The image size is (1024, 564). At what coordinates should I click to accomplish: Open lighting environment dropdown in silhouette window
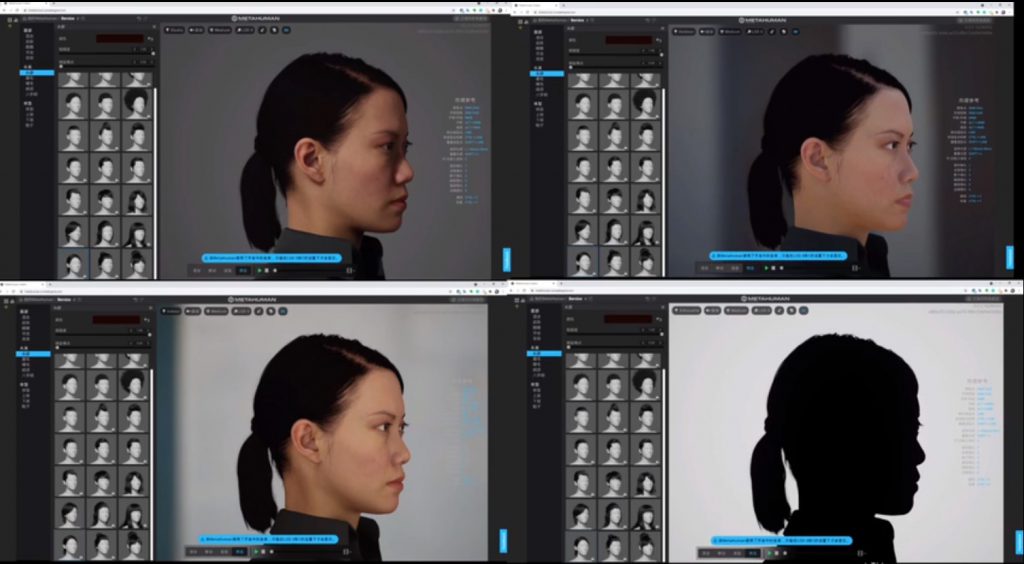(686, 310)
